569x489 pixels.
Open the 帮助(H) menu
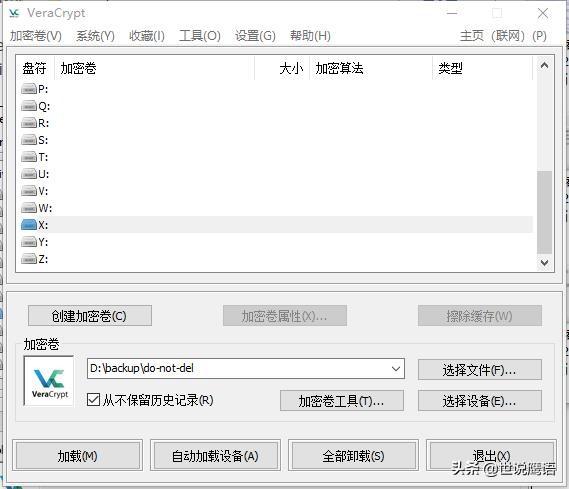pyautogui.click(x=310, y=36)
